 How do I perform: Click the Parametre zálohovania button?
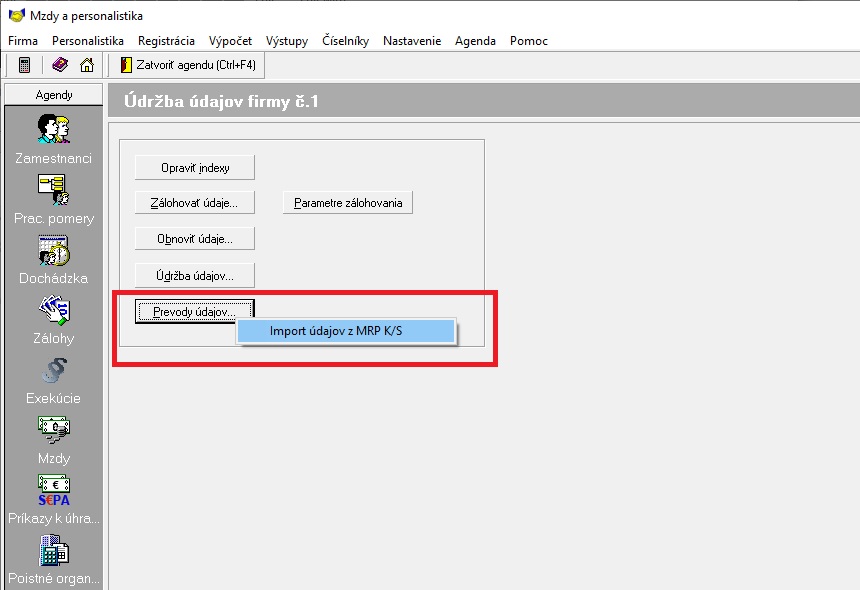coord(348,203)
